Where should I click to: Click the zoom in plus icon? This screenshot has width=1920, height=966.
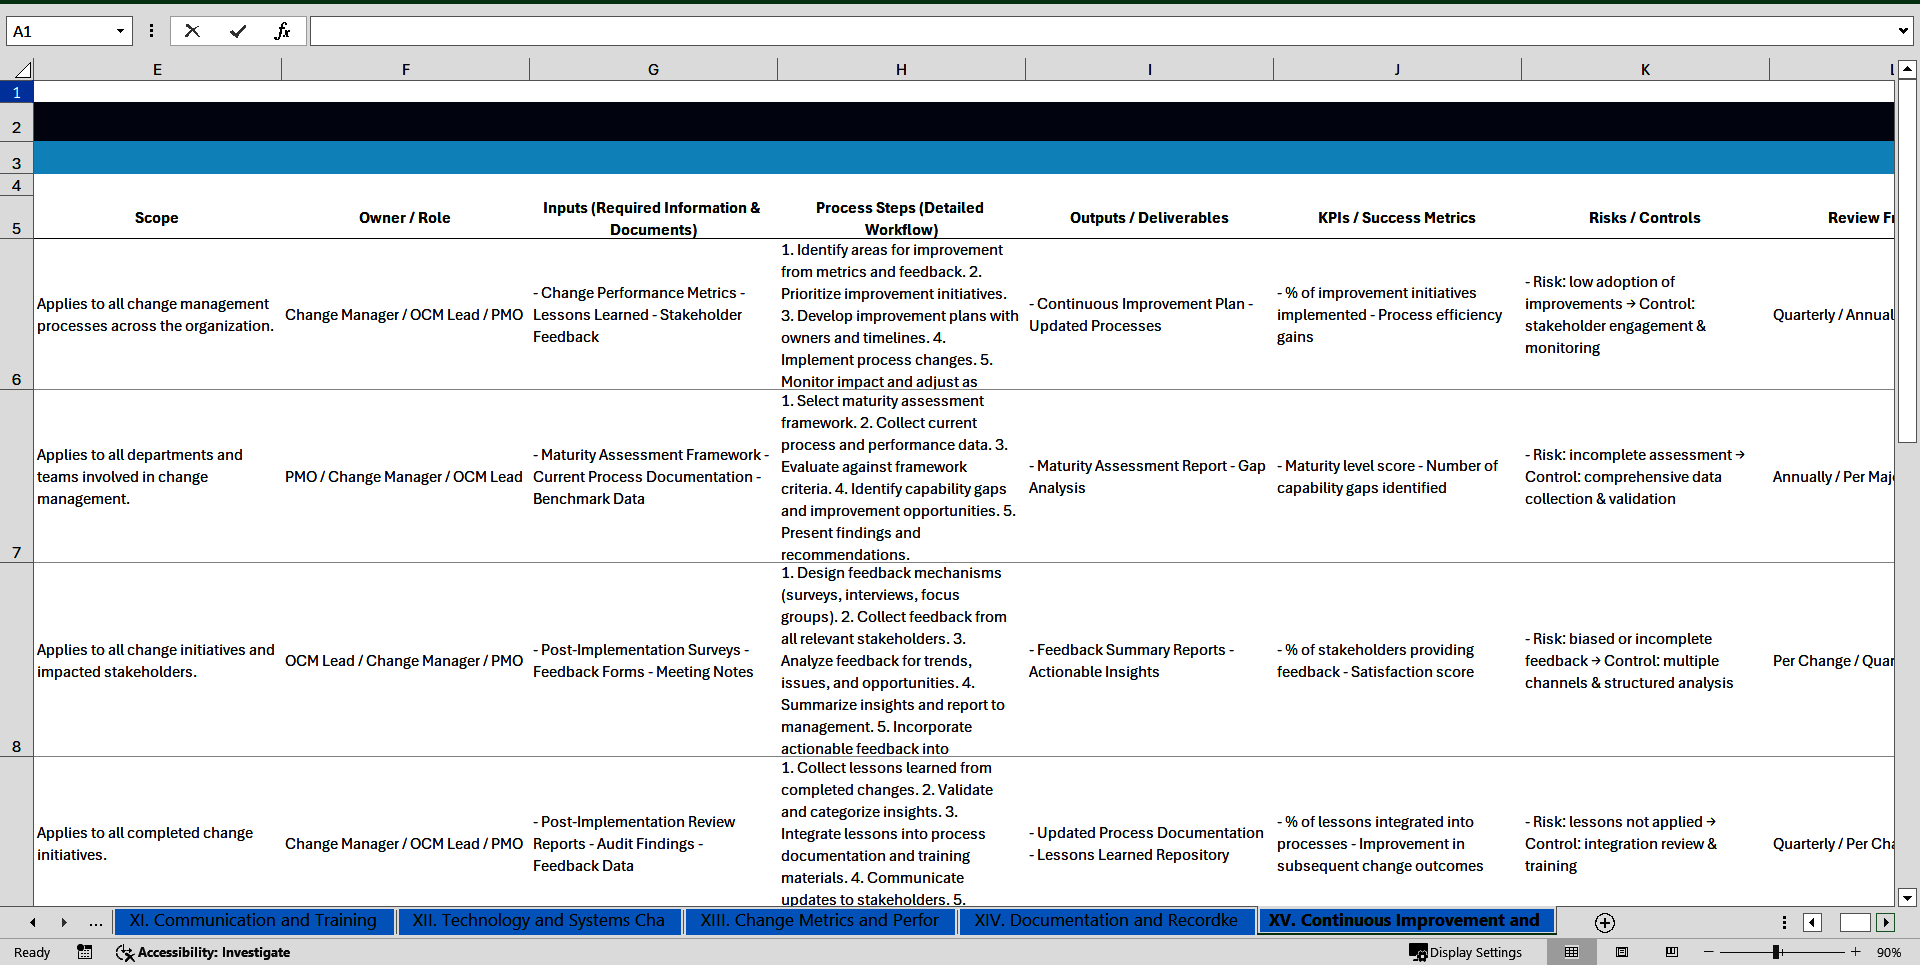[1856, 952]
